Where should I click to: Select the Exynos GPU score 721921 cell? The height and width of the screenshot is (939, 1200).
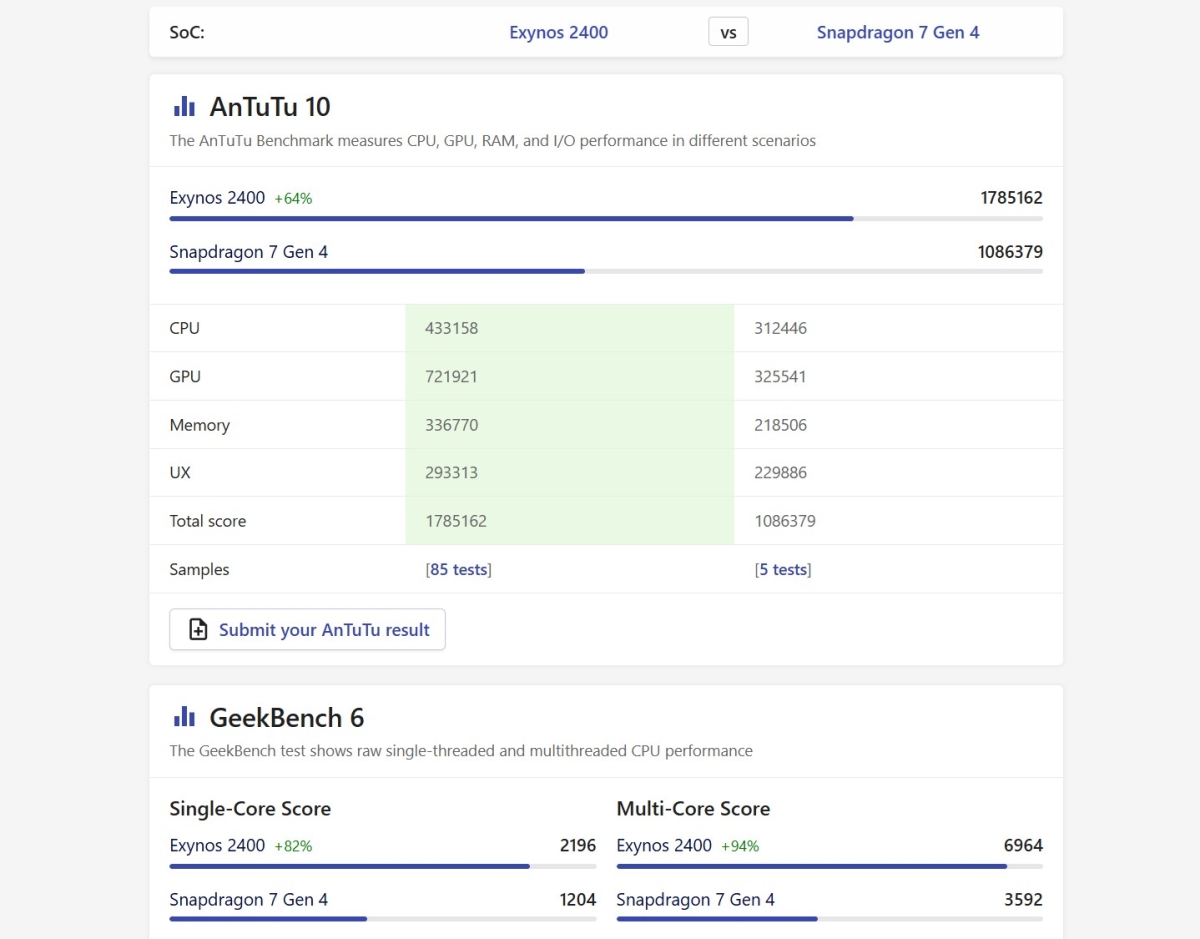(x=569, y=377)
